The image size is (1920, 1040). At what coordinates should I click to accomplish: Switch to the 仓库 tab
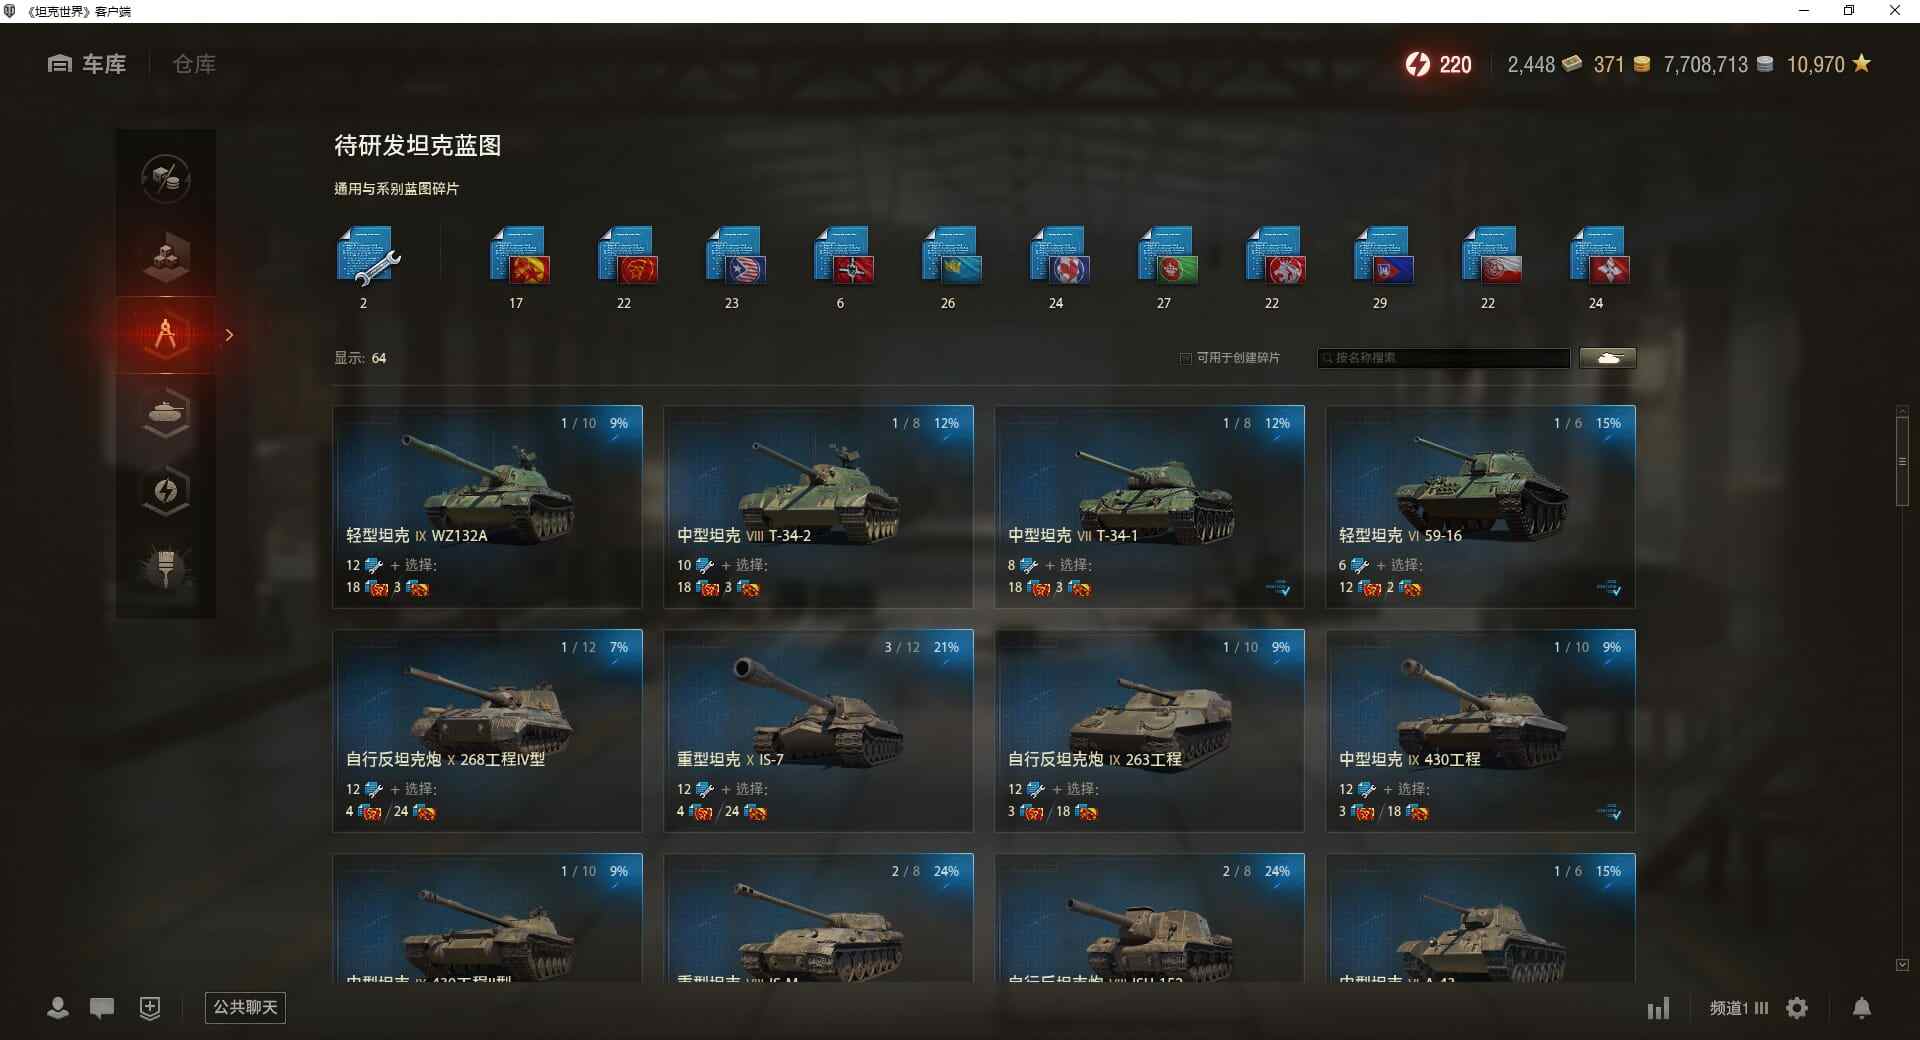pyautogui.click(x=194, y=64)
